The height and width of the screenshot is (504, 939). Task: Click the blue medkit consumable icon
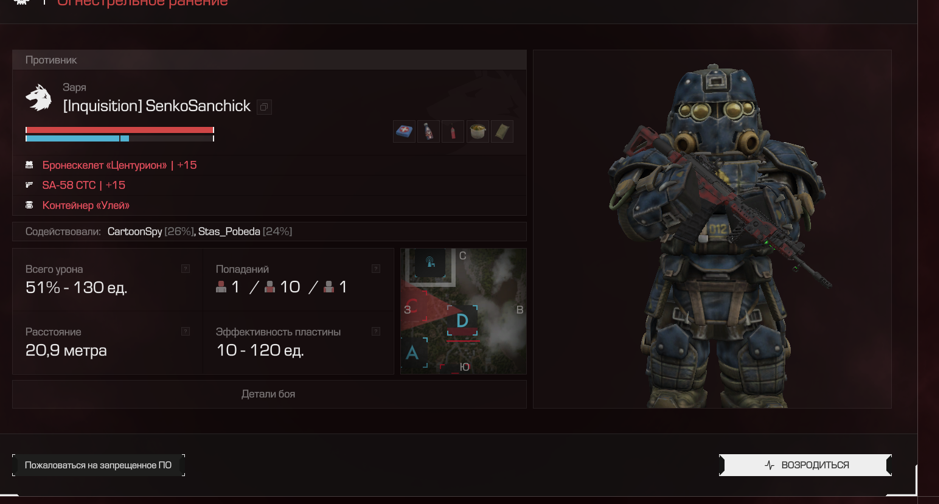pos(404,132)
